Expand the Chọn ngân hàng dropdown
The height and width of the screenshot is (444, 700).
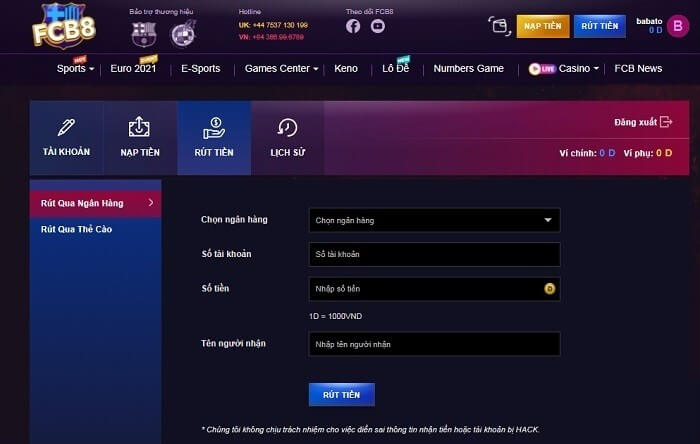pyautogui.click(x=434, y=220)
